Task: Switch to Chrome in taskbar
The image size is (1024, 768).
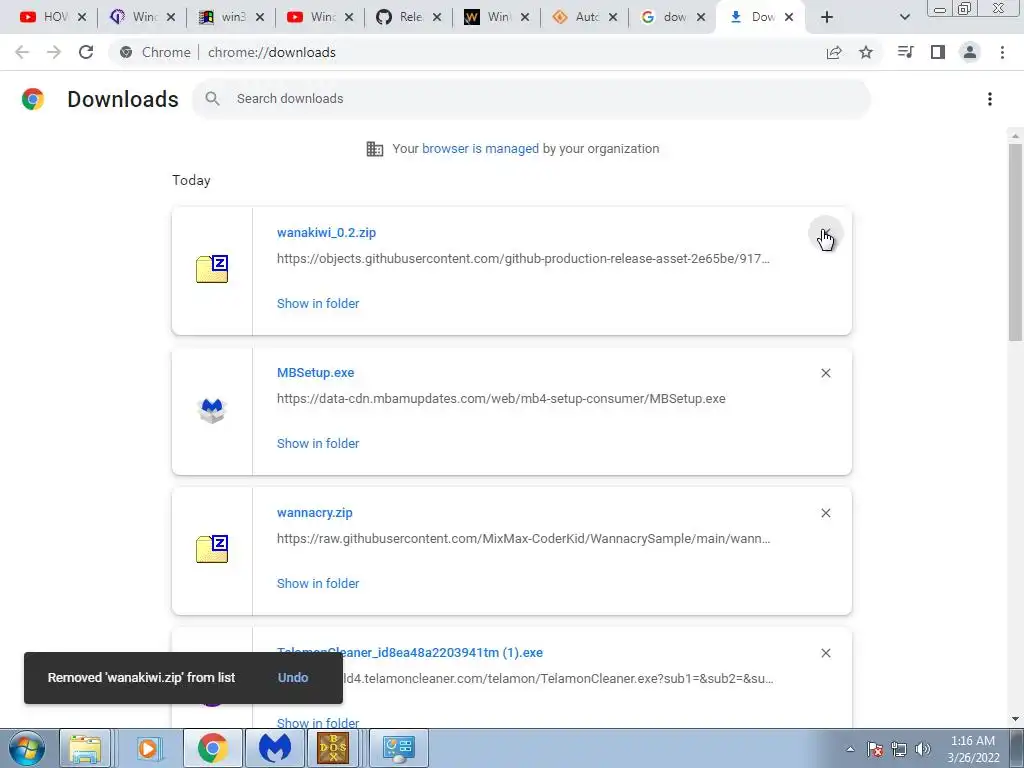Action: click(x=212, y=748)
